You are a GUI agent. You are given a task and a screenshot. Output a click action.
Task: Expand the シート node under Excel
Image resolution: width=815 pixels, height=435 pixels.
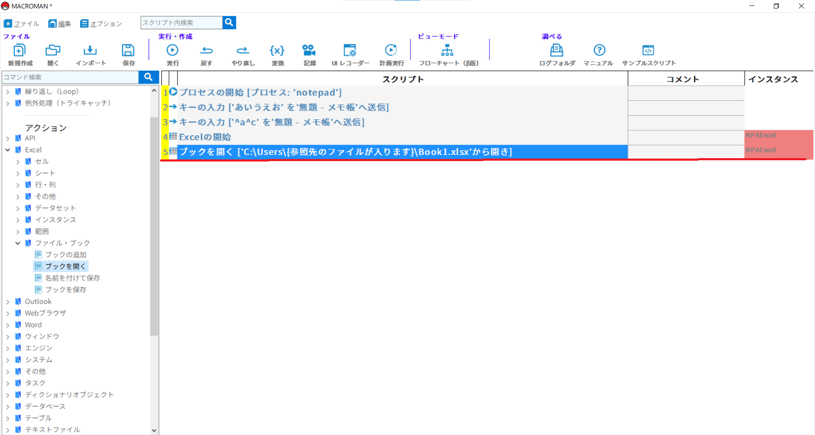18,173
